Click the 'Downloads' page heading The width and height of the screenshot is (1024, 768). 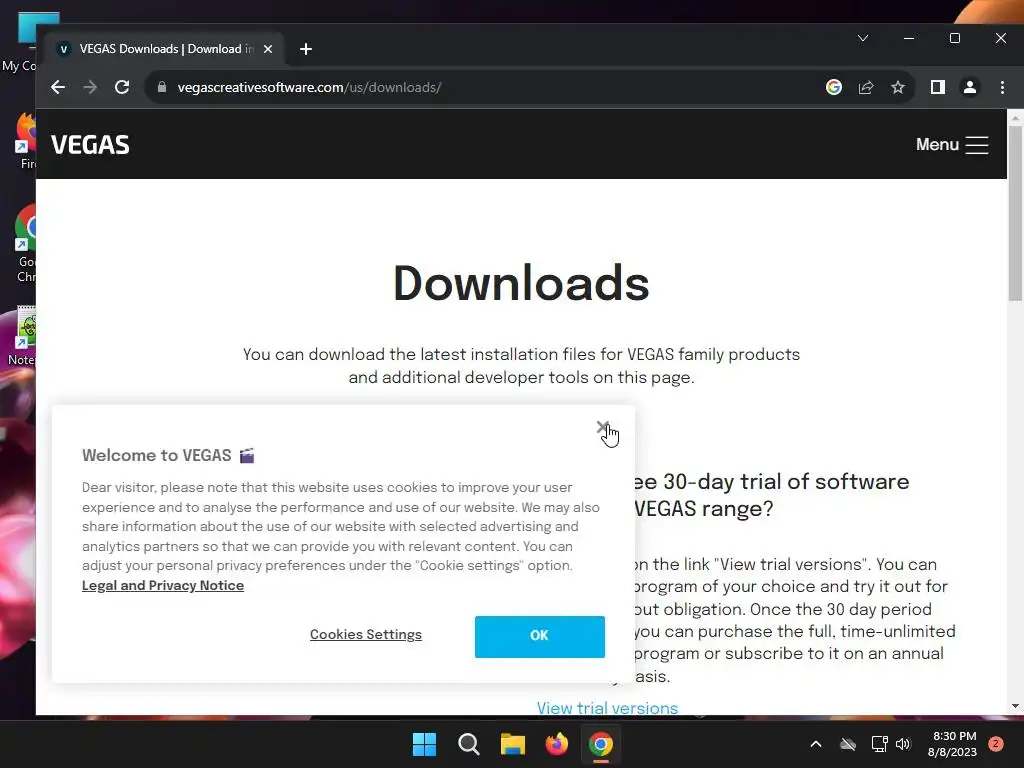(521, 283)
